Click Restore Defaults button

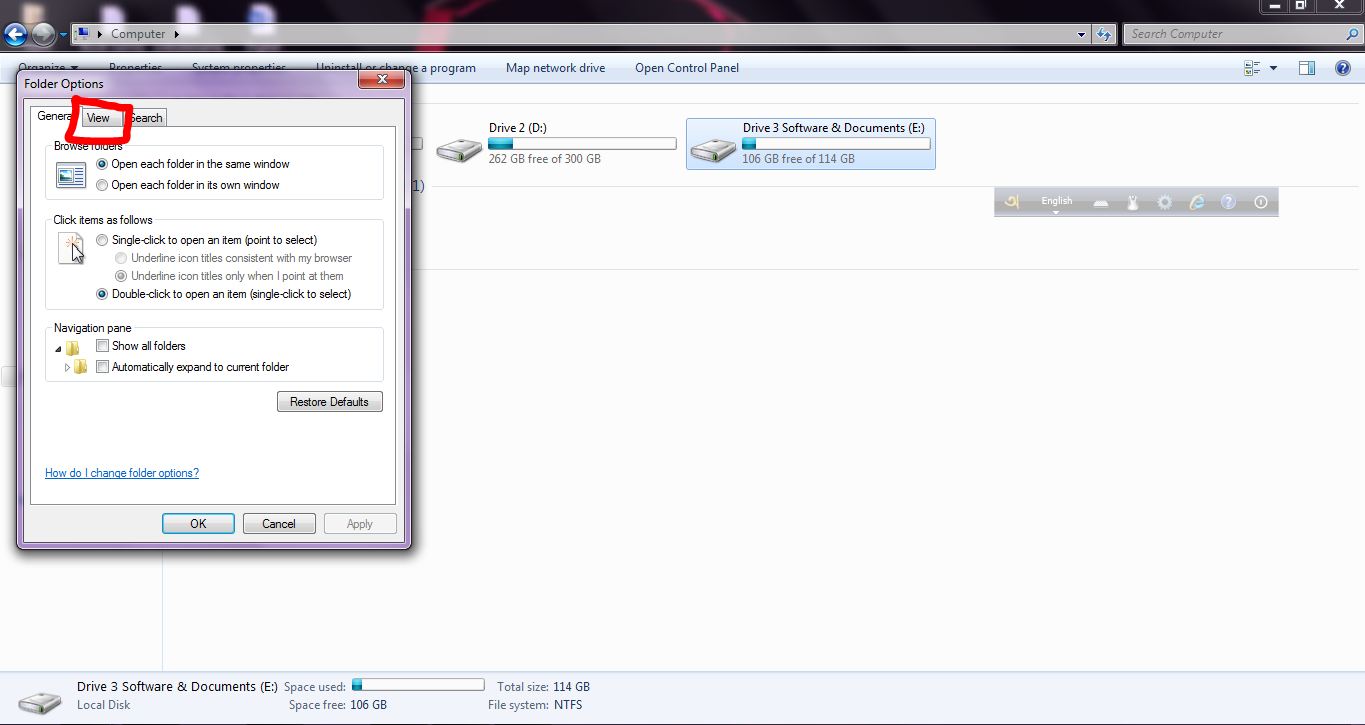coord(330,401)
